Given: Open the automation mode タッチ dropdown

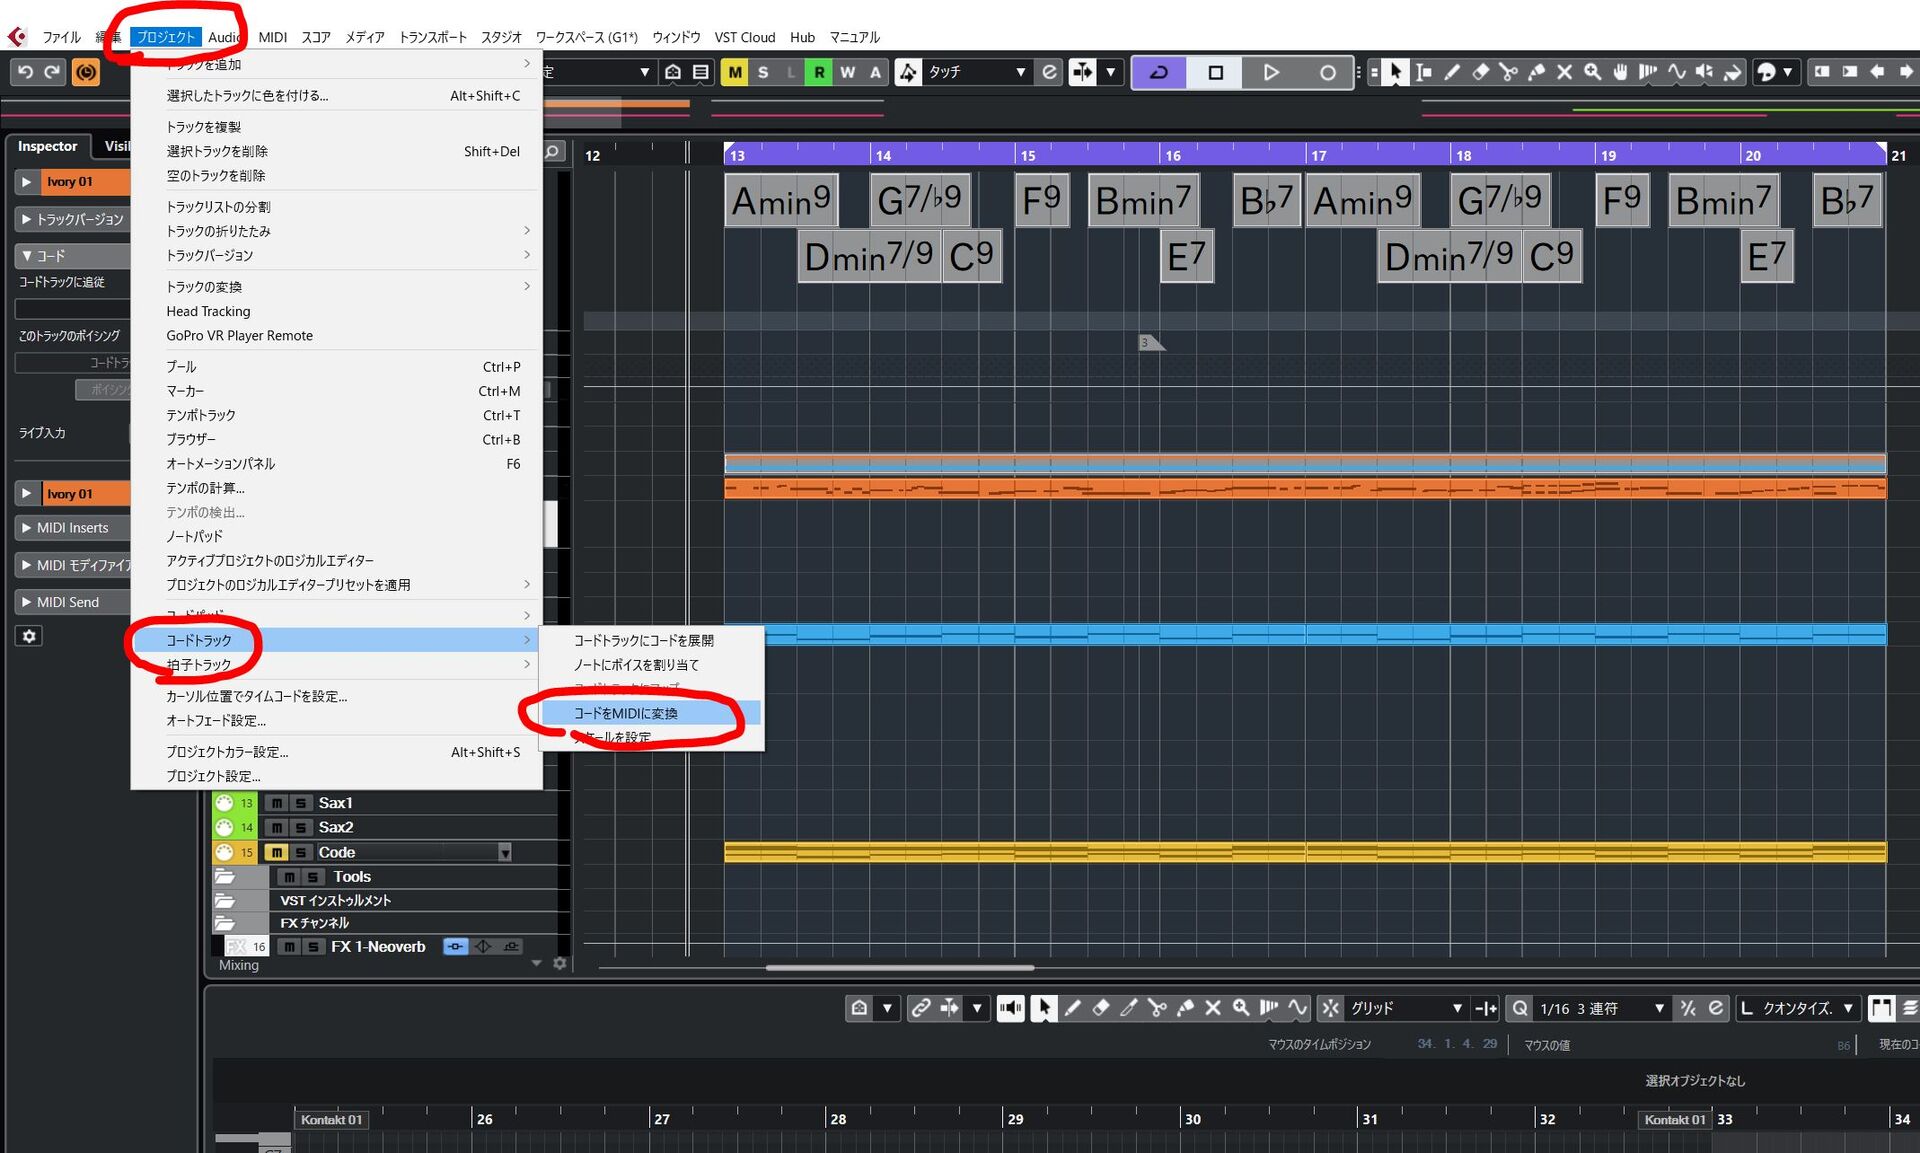Looking at the screenshot, I should [x=1019, y=72].
